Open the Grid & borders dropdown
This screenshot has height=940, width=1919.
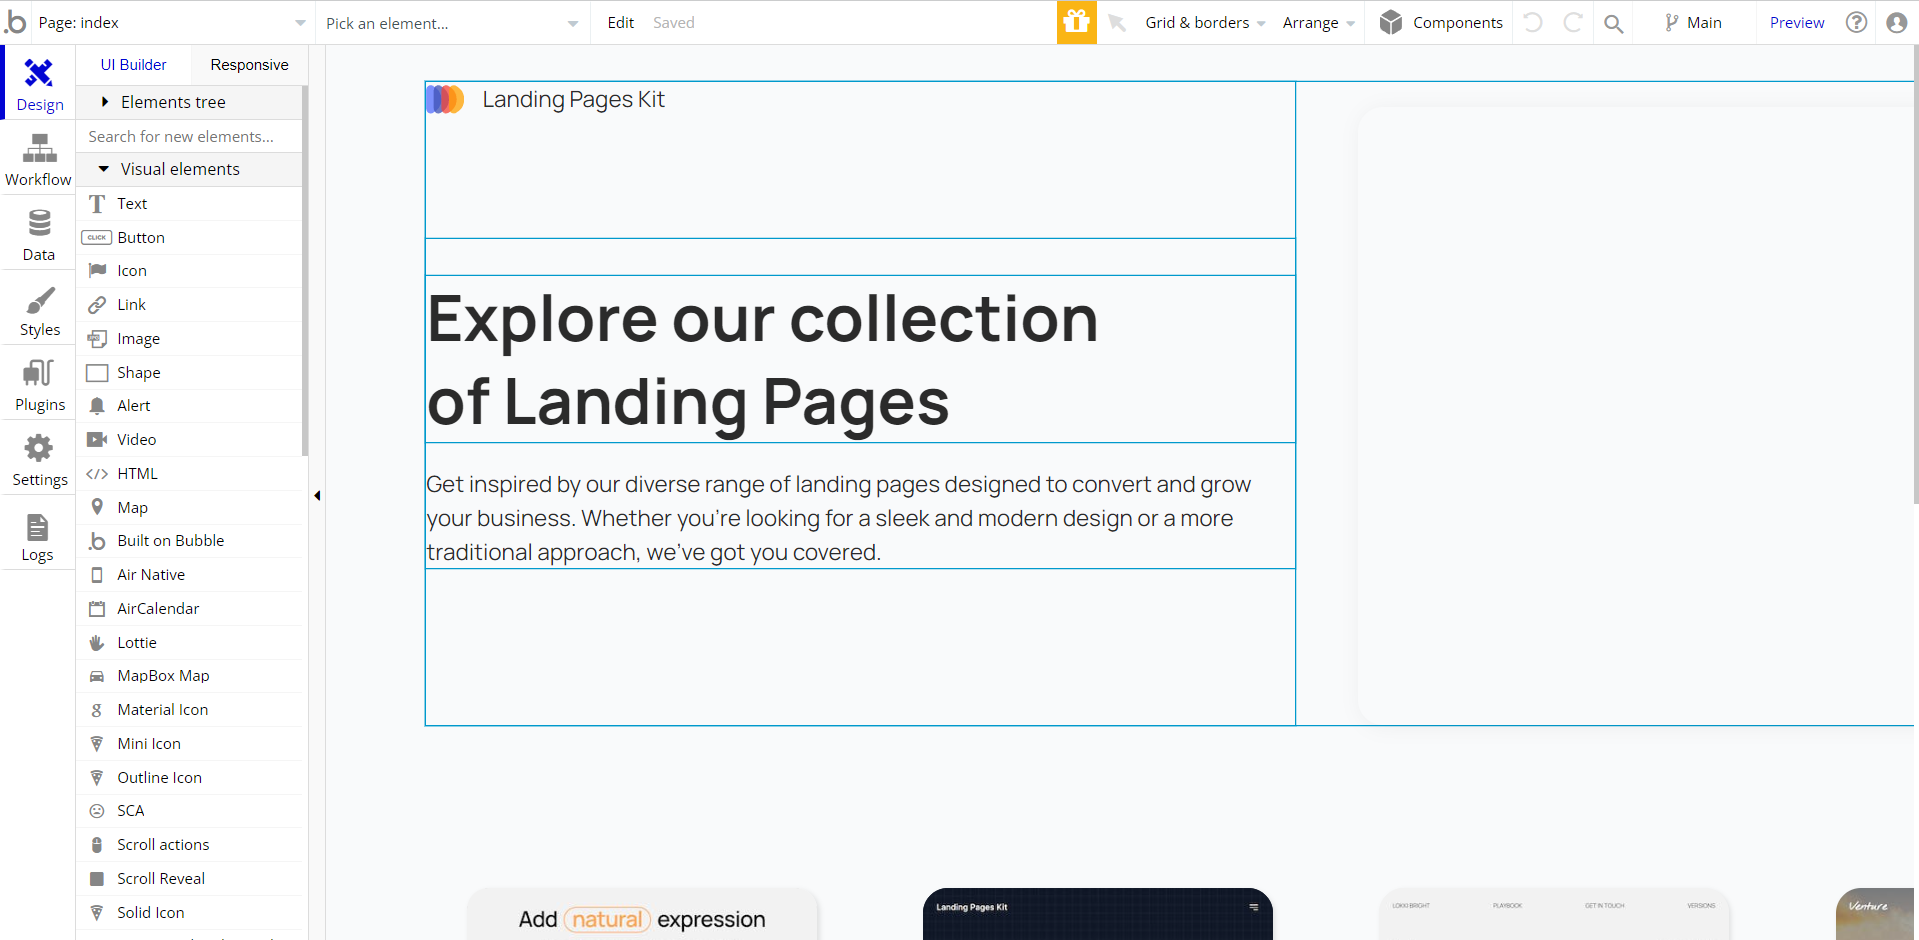click(x=1205, y=22)
